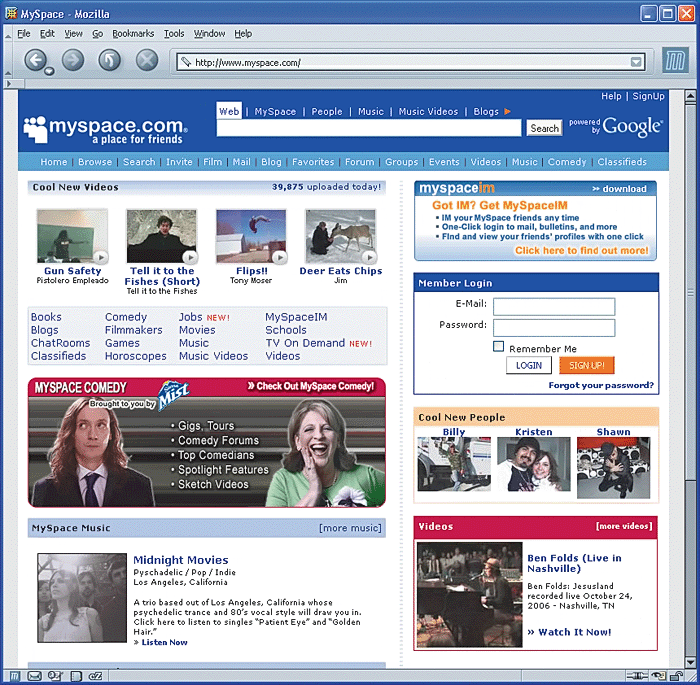The image size is (700, 685).
Task: Stop loading with the Stop button
Action: click(147, 60)
